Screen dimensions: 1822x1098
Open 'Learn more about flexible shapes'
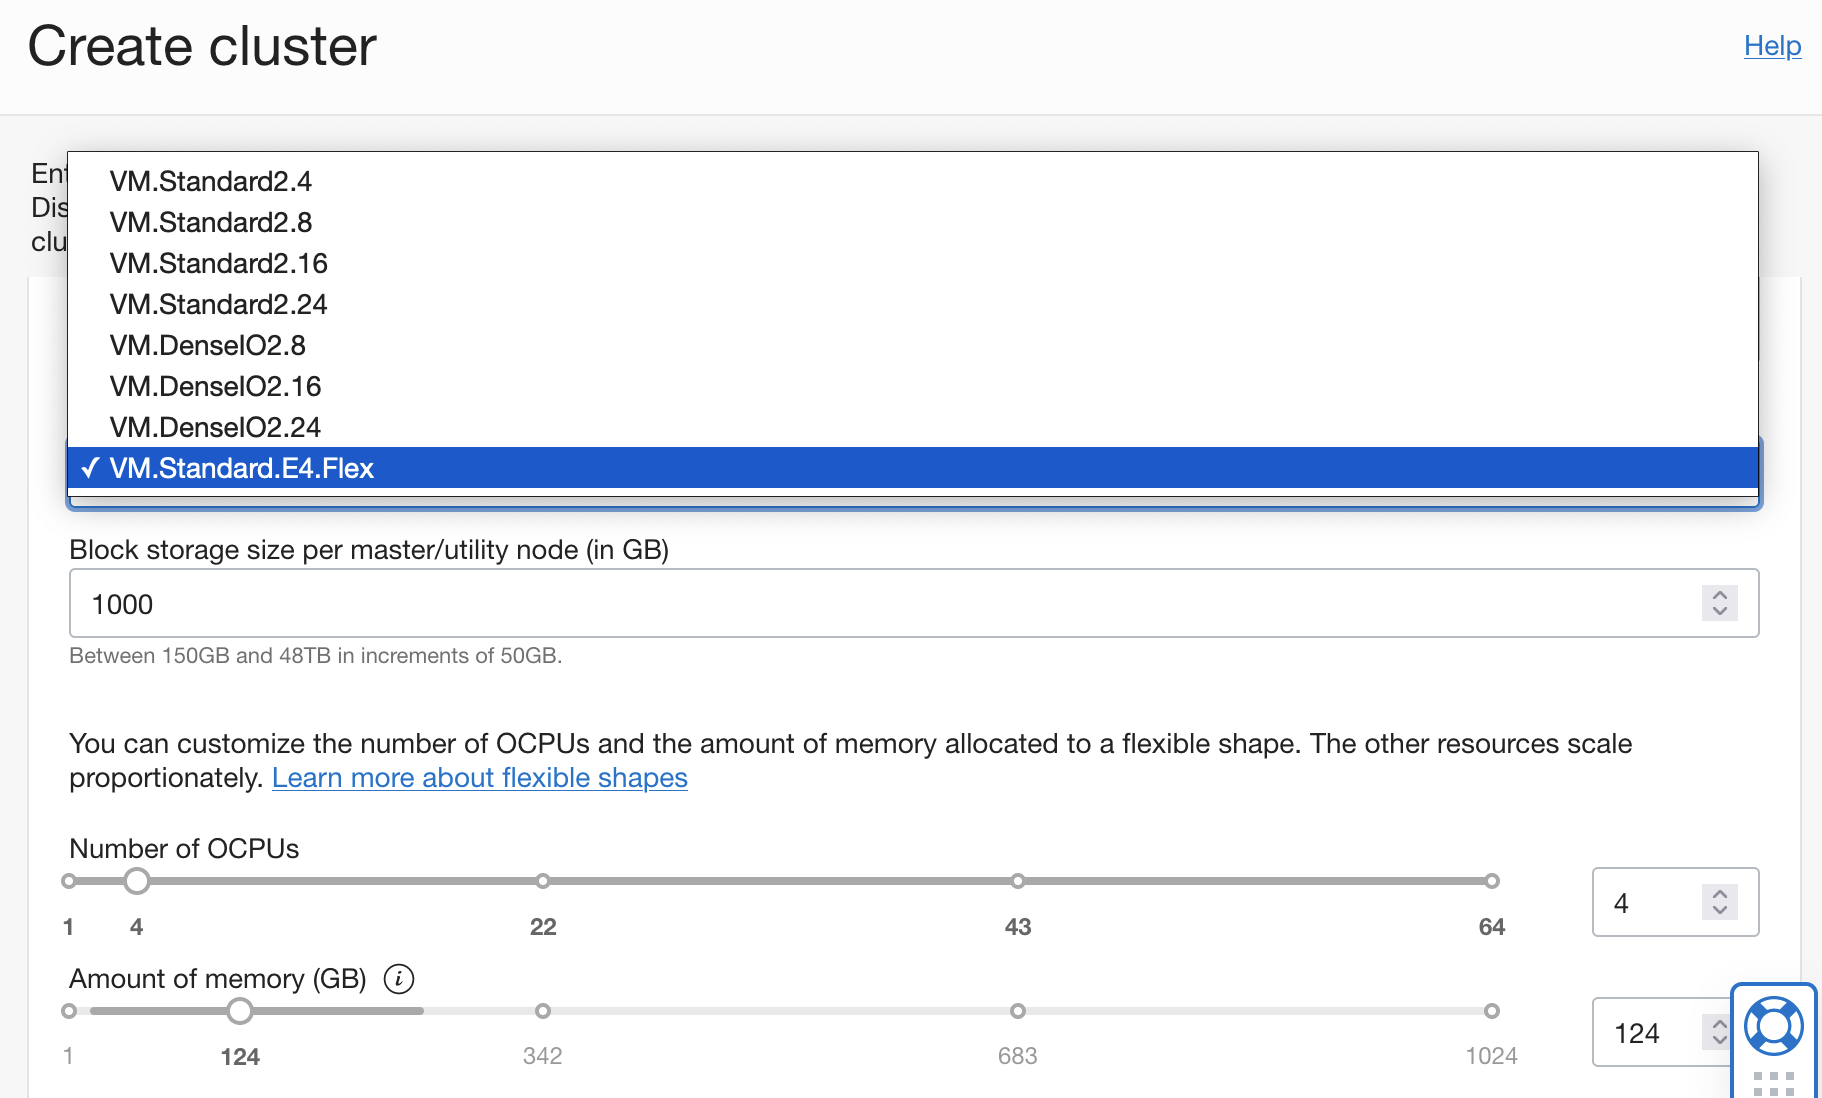(x=480, y=777)
